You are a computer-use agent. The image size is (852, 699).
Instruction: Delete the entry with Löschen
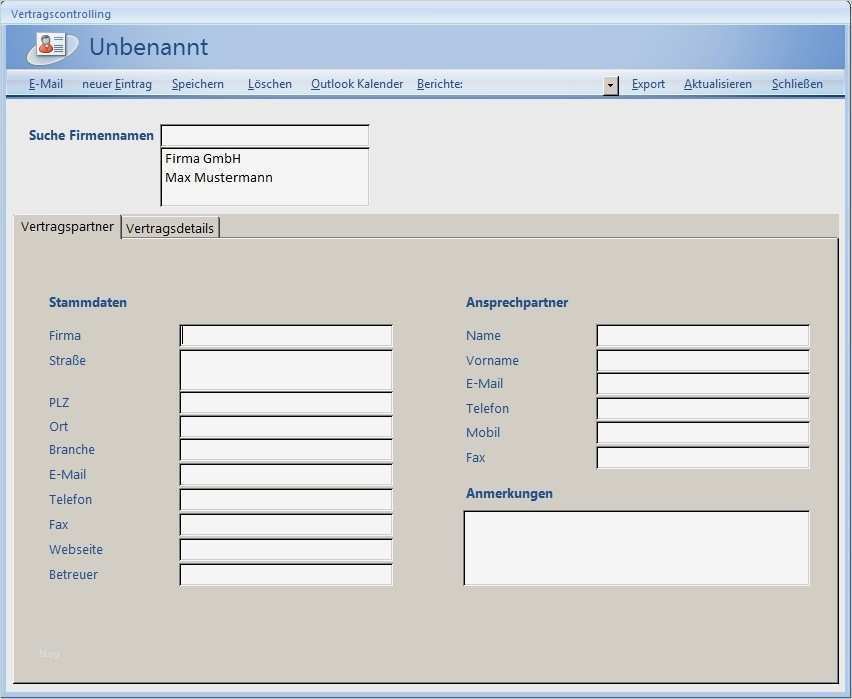tap(269, 84)
